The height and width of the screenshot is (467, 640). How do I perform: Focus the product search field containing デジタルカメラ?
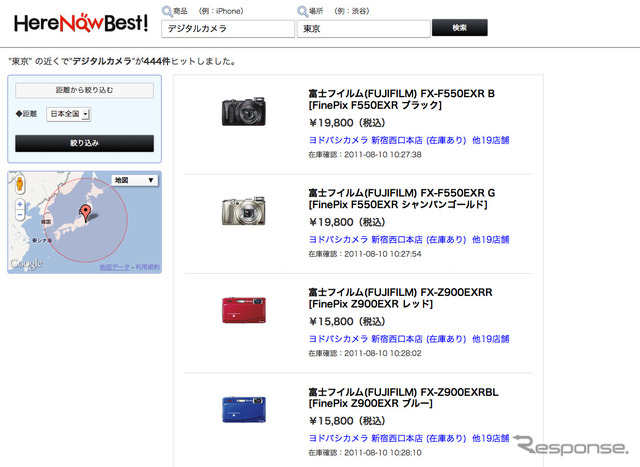coord(228,29)
